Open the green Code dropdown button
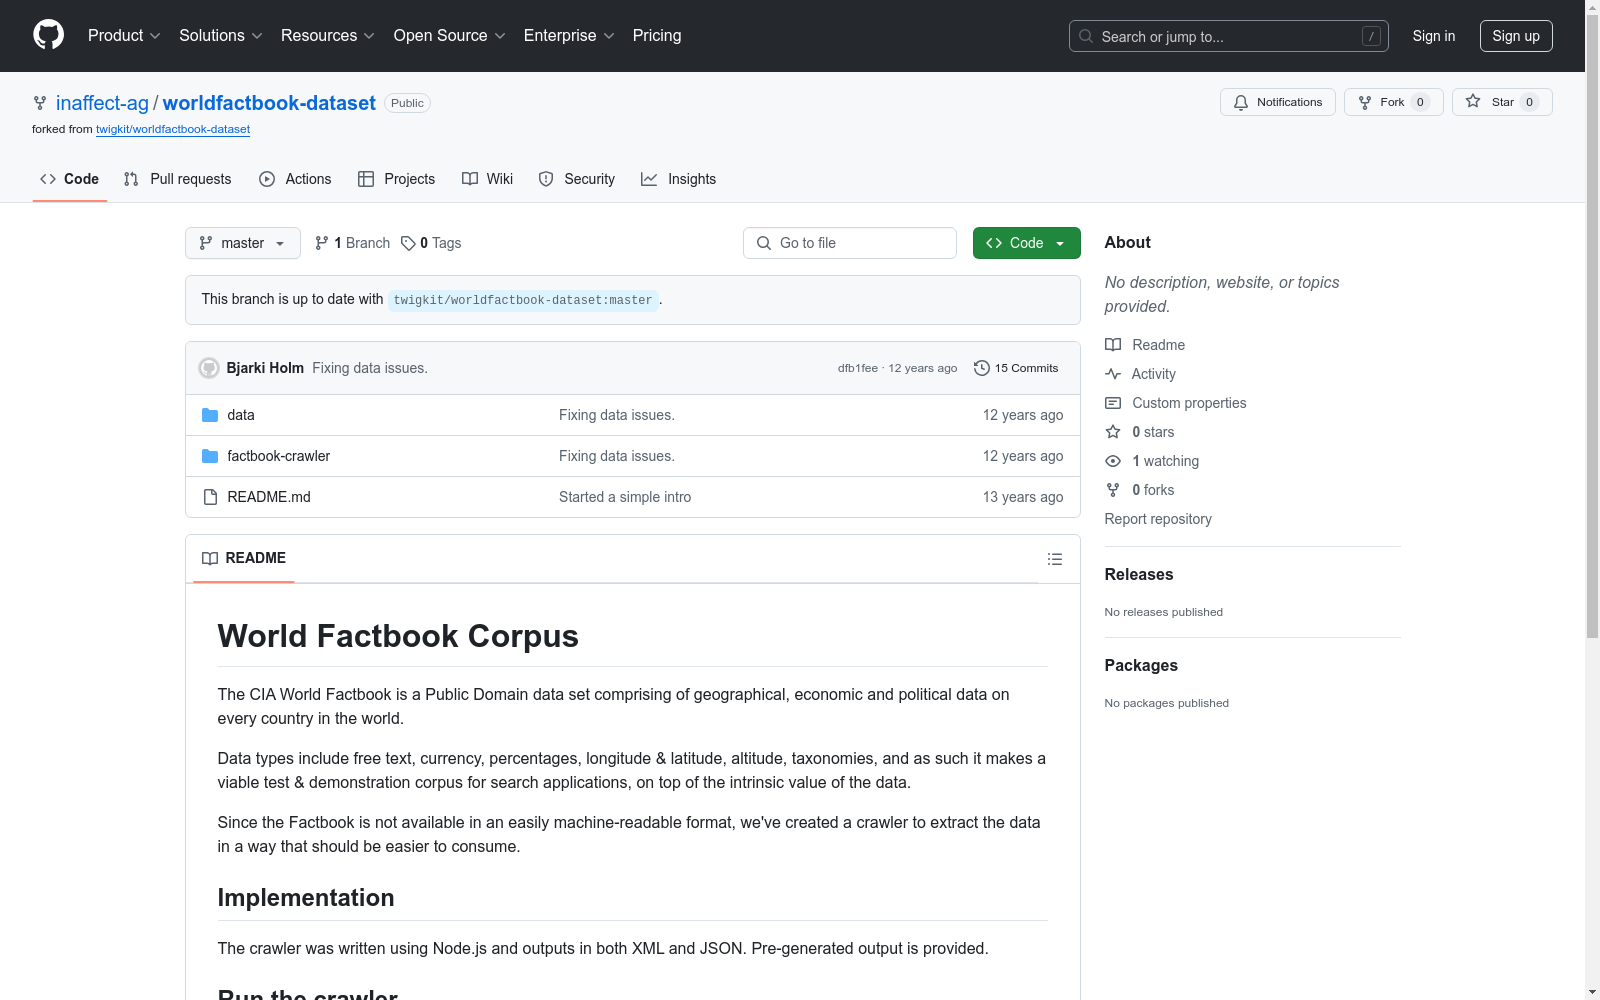1600x1000 pixels. [x=1027, y=243]
